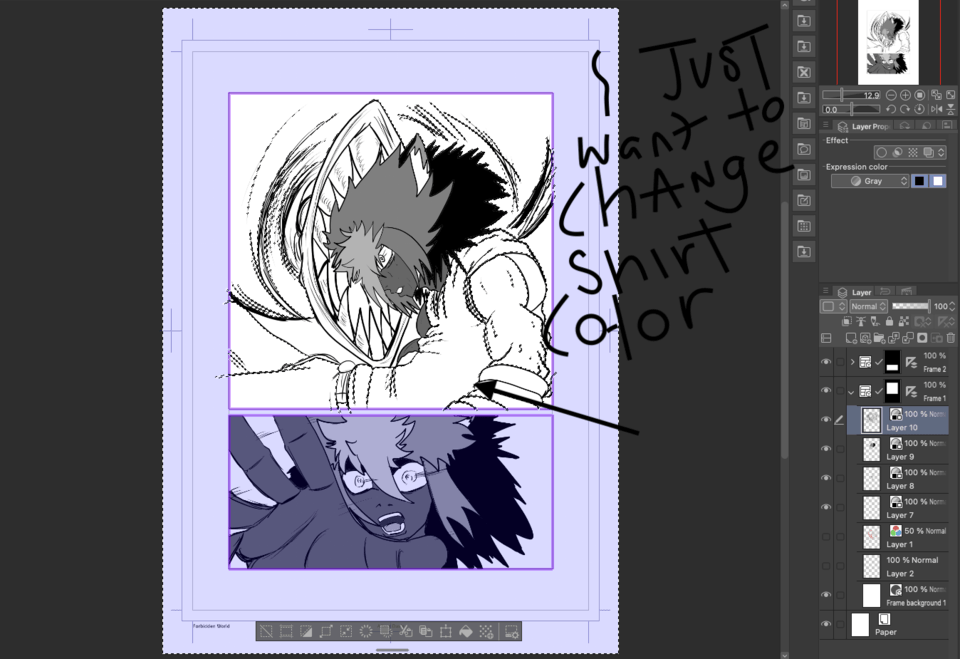Flip the canvas vertically in Navigator
The height and width of the screenshot is (659, 960).
point(951,109)
